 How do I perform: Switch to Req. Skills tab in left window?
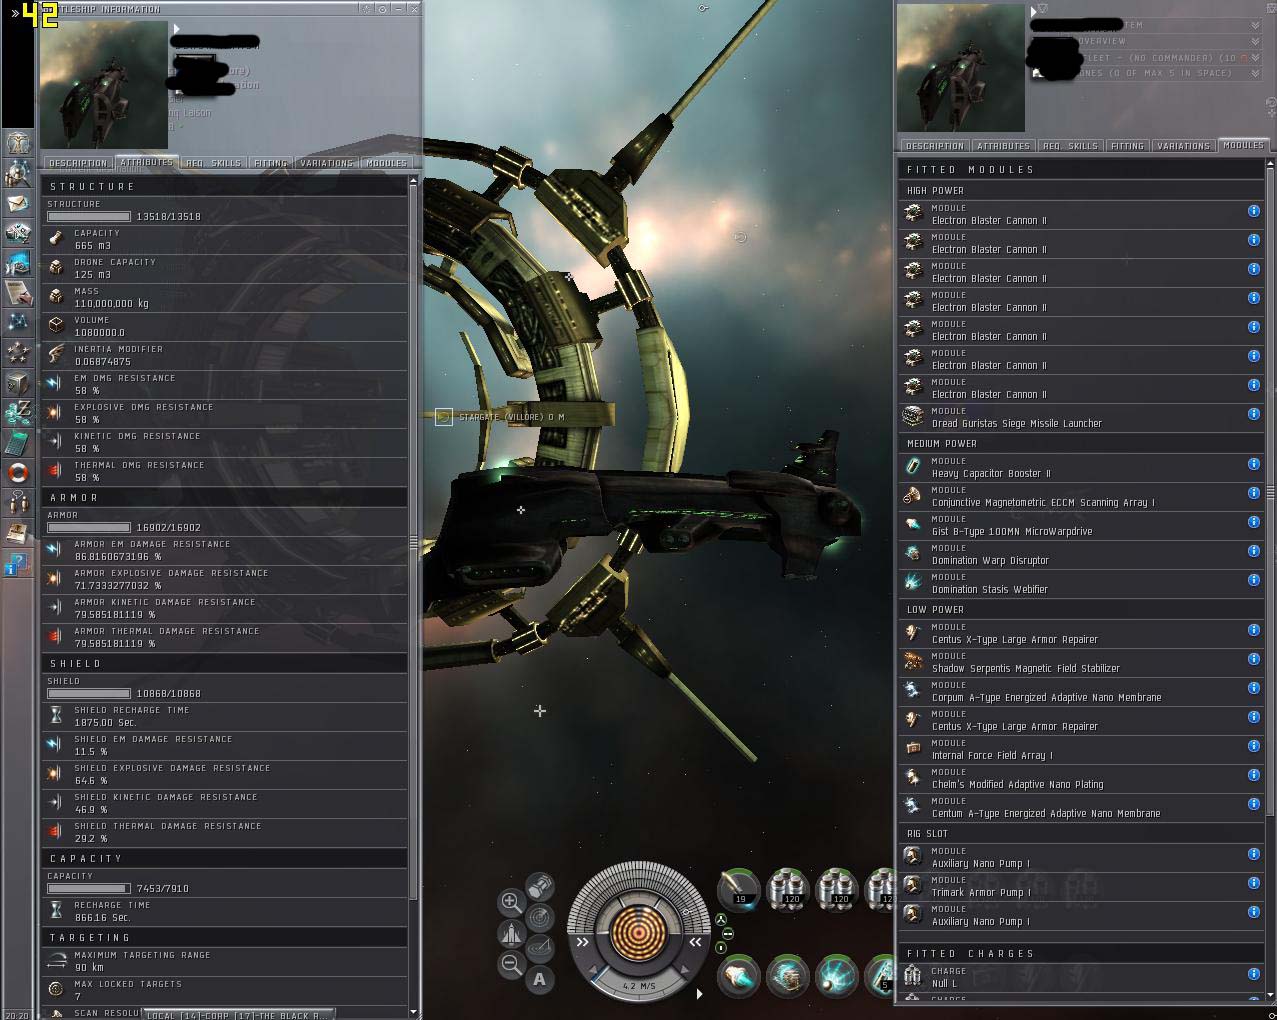[x=213, y=163]
